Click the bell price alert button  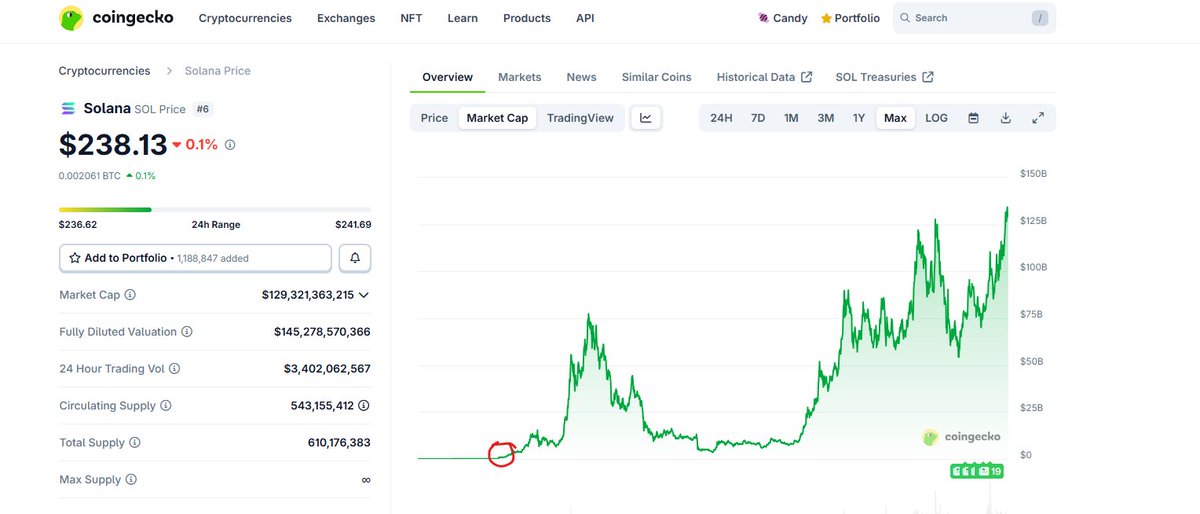[355, 258]
